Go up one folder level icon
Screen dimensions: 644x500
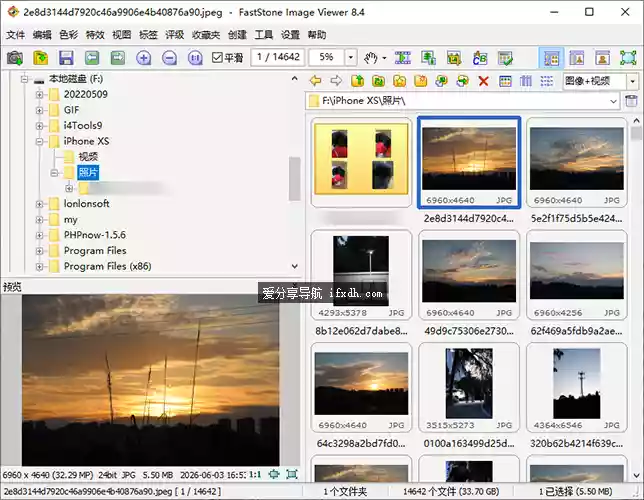pyautogui.click(x=358, y=81)
